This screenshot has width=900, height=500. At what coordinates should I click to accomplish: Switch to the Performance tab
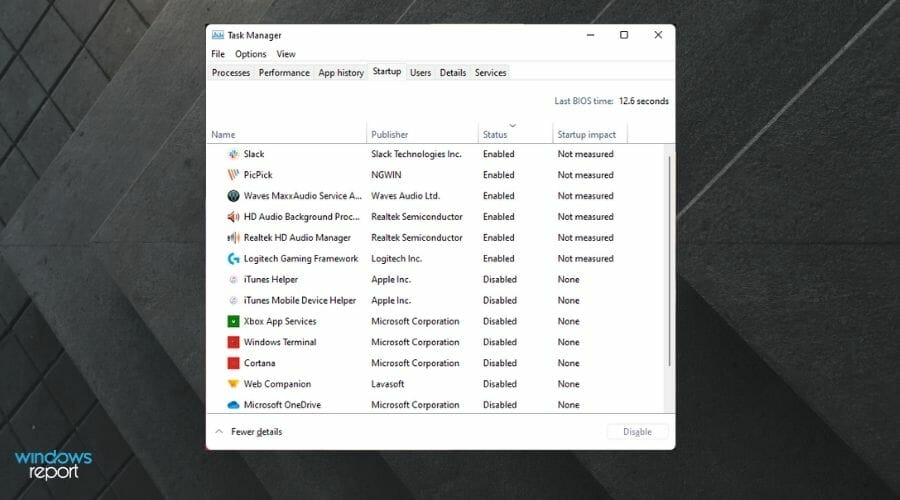pos(284,73)
